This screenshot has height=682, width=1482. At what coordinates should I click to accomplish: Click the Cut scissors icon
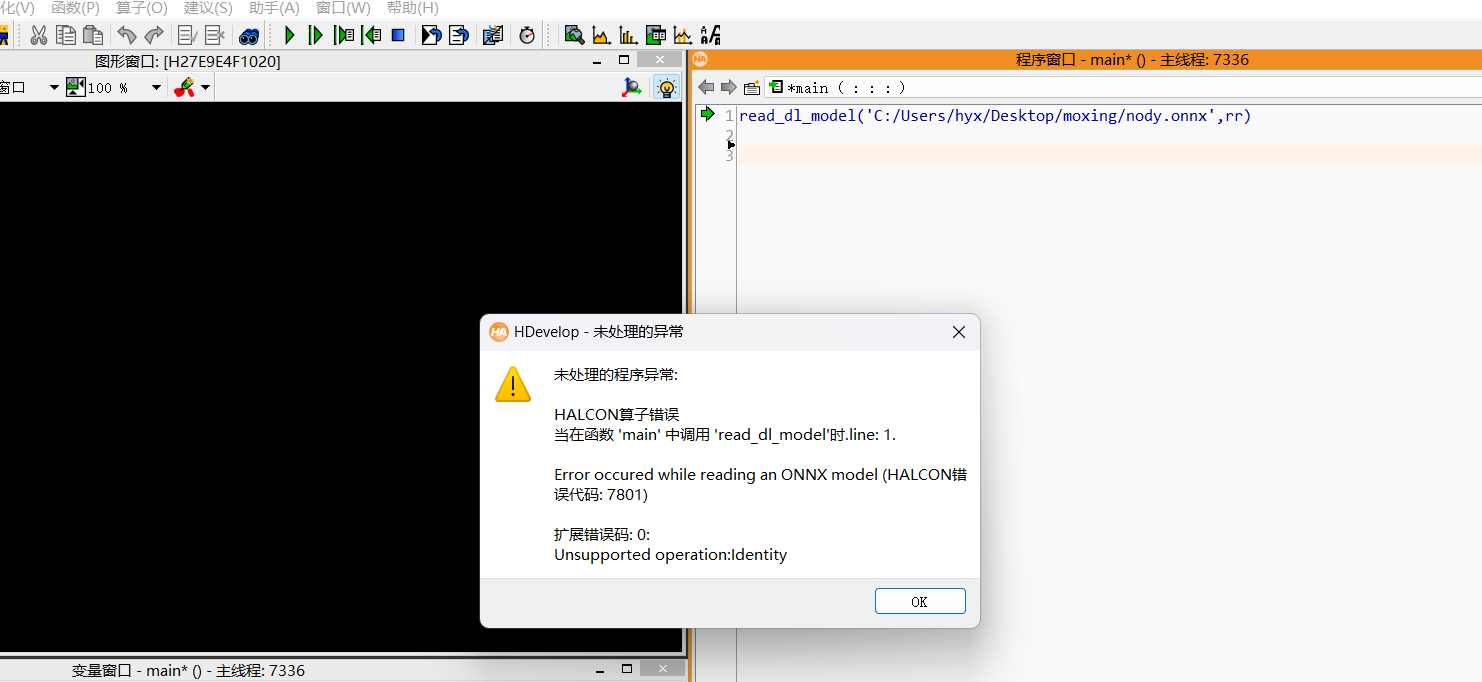(38, 35)
